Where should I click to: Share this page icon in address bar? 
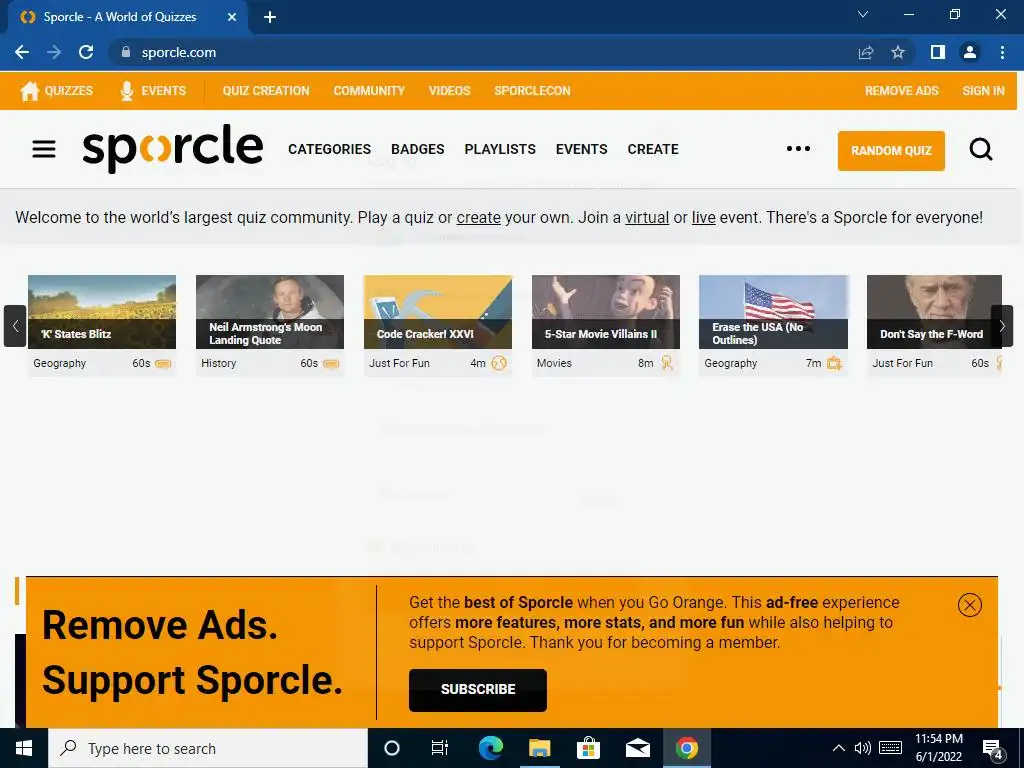(865, 52)
